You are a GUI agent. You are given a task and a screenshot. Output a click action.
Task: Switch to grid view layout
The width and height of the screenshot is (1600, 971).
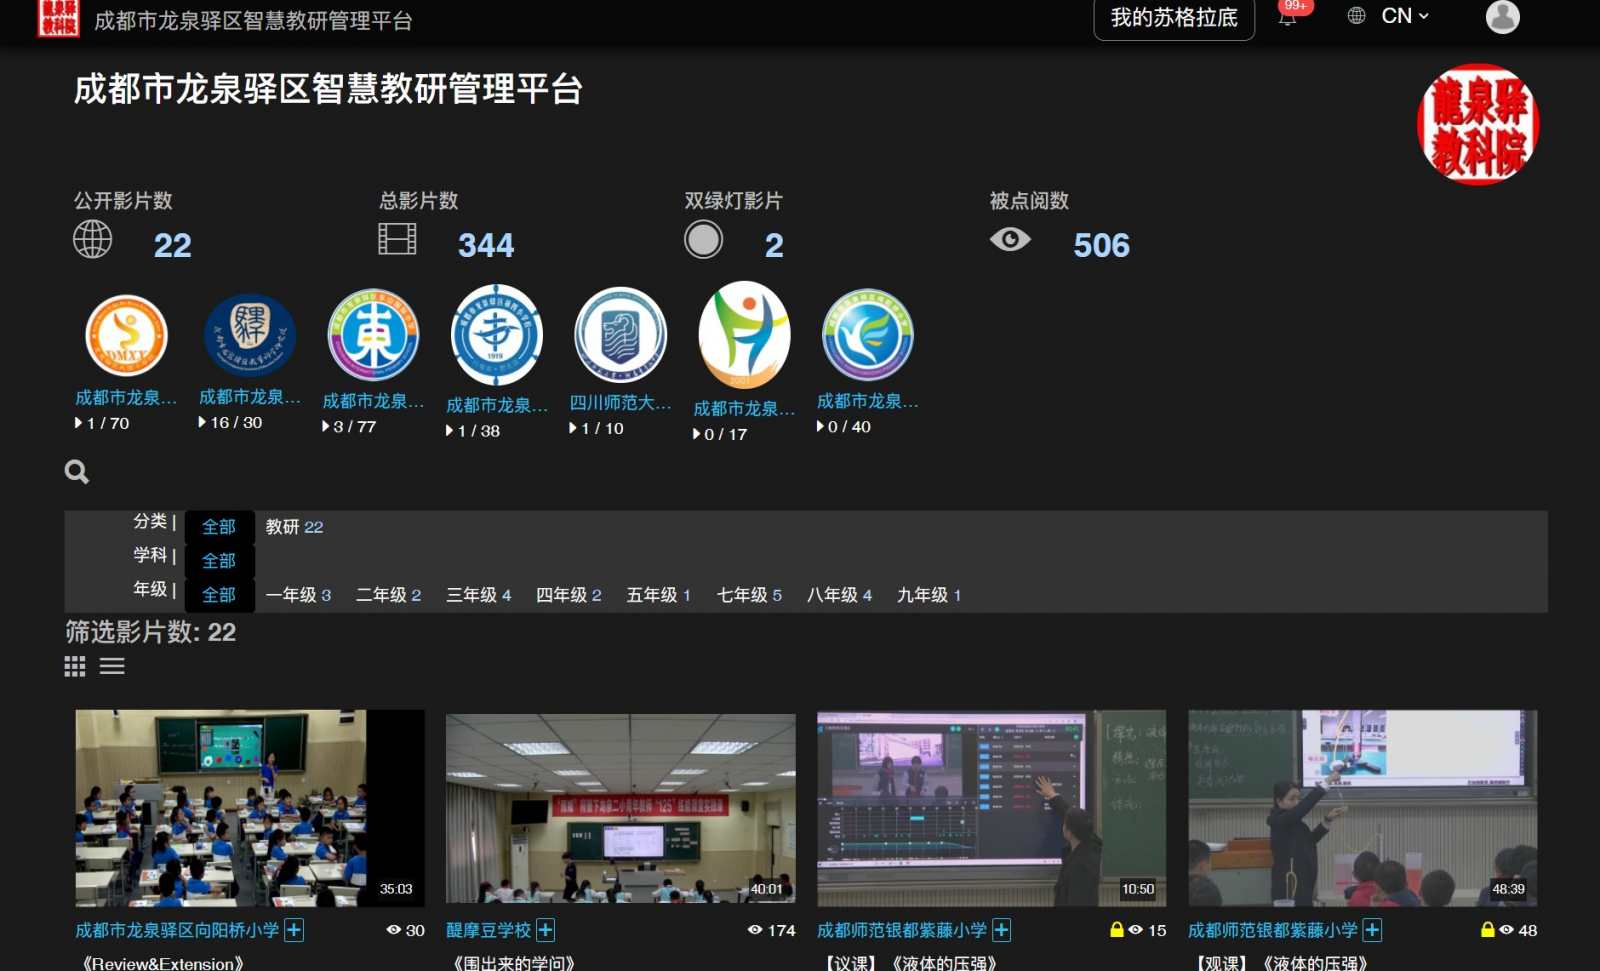coord(75,666)
